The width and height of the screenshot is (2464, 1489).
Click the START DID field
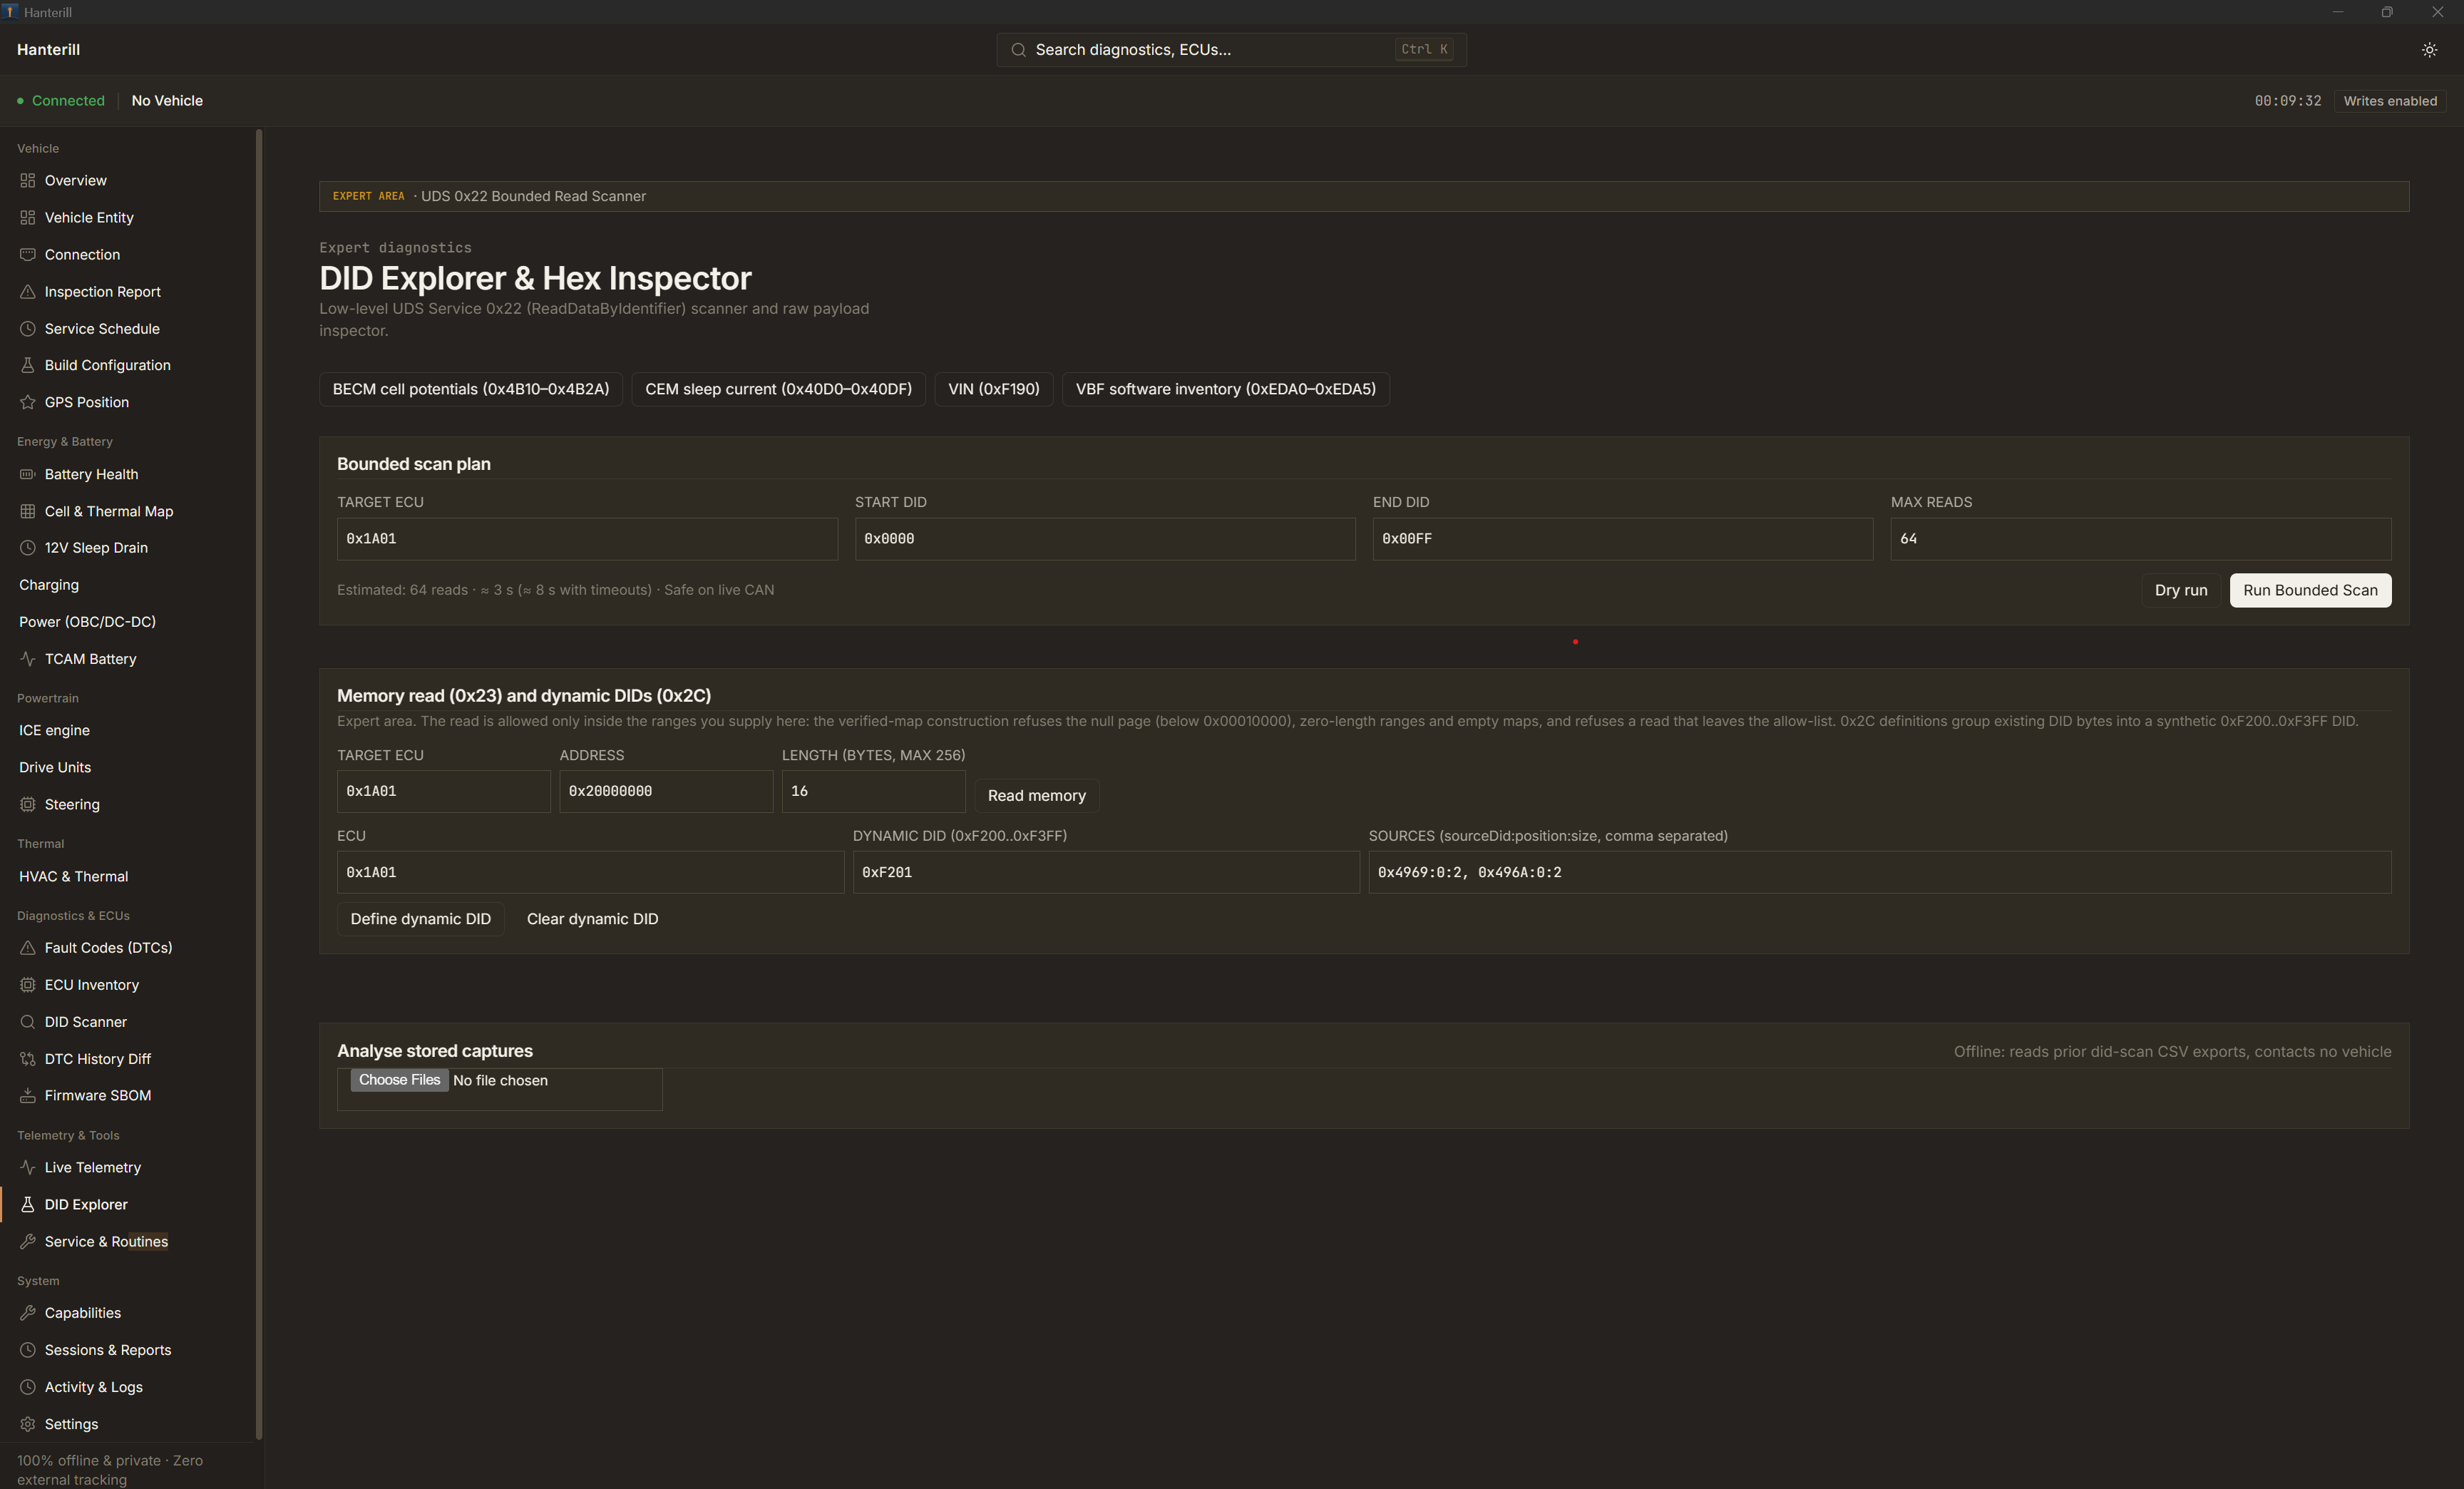click(1104, 539)
